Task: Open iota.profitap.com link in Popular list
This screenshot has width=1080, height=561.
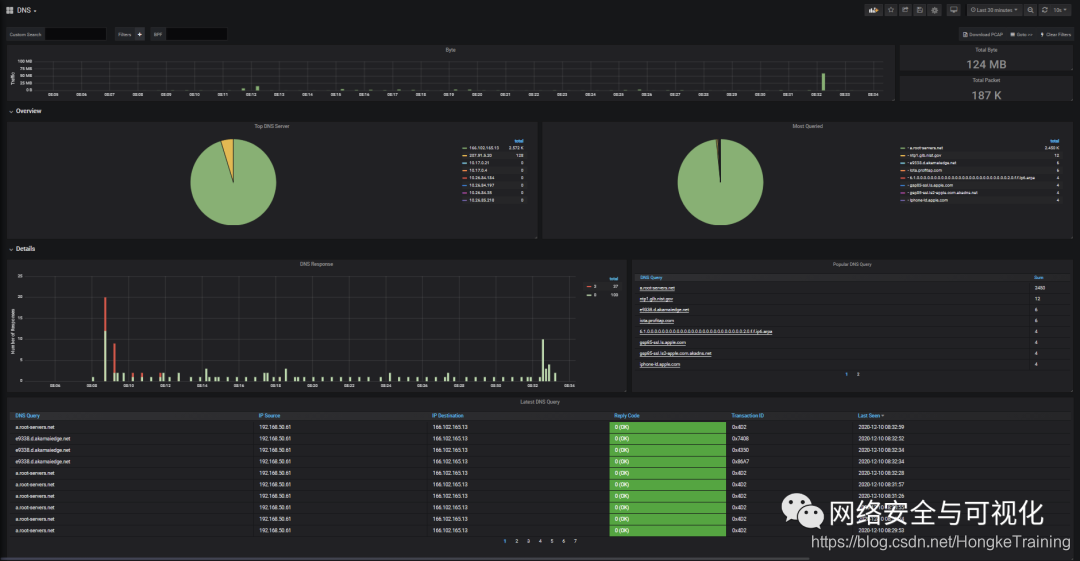Action: pyautogui.click(x=656, y=320)
